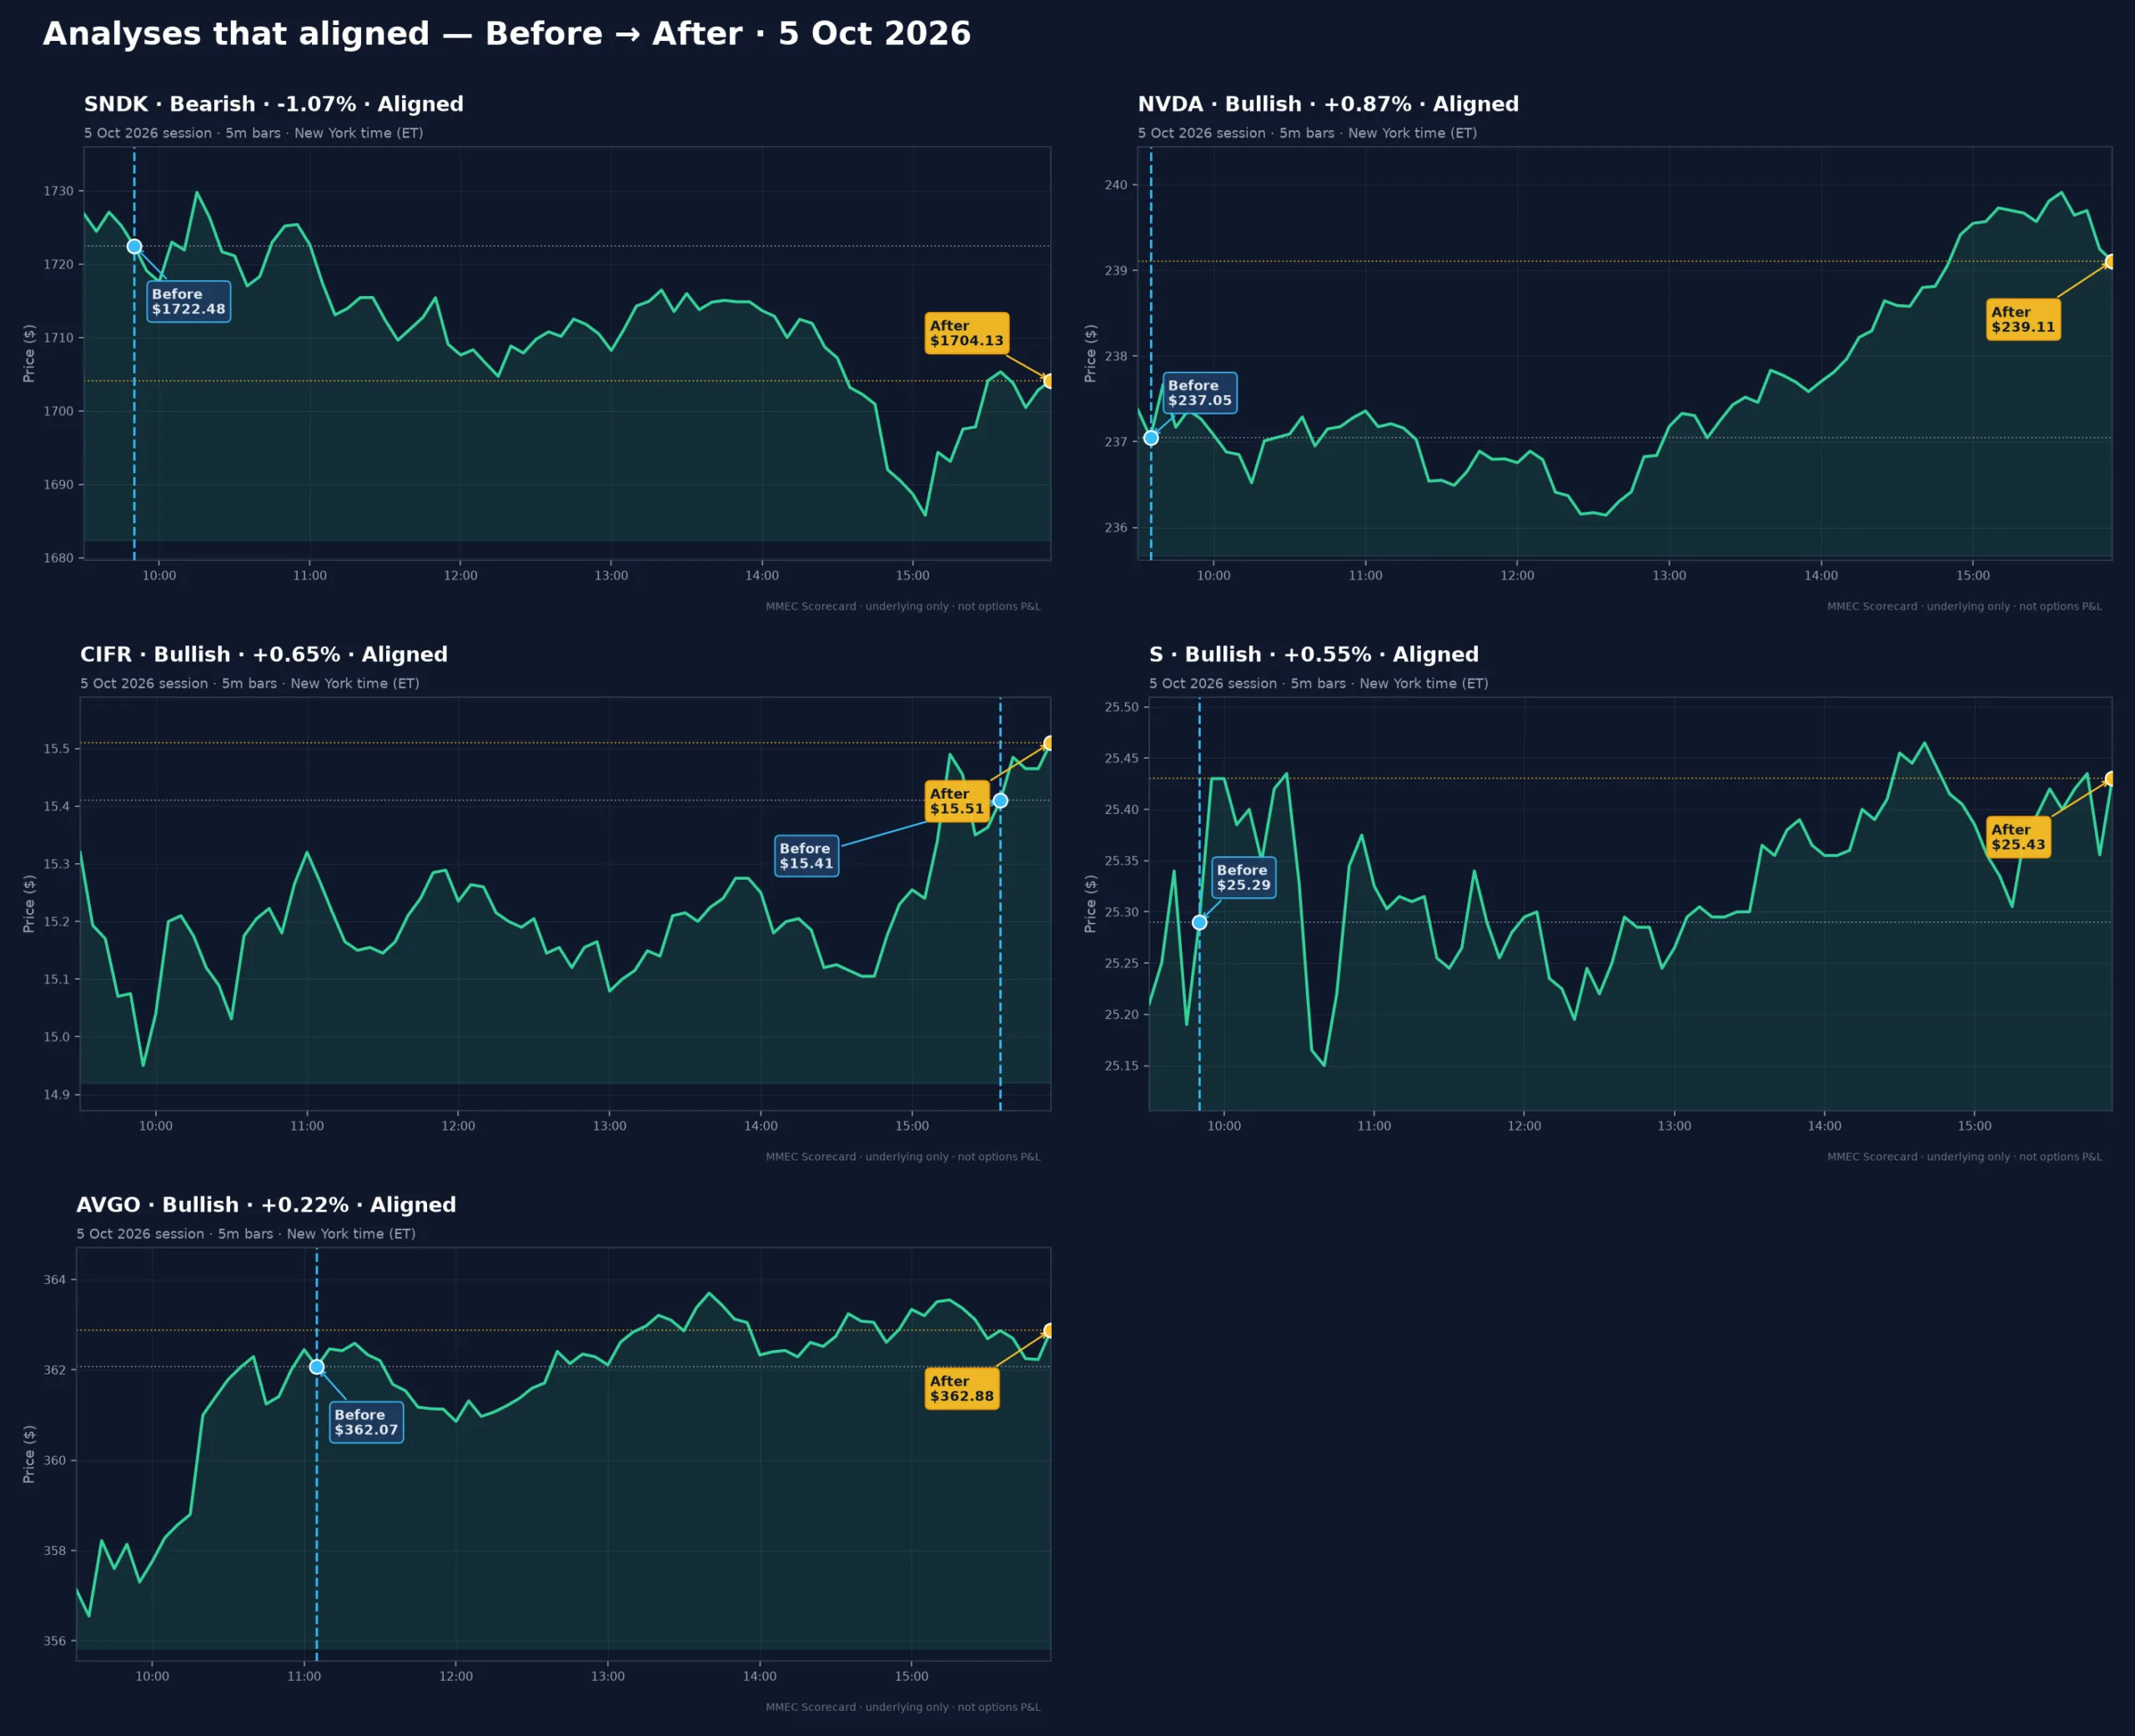Click the main title Analyses that aligned
Viewport: 2135px width, 1736px height.
click(507, 34)
